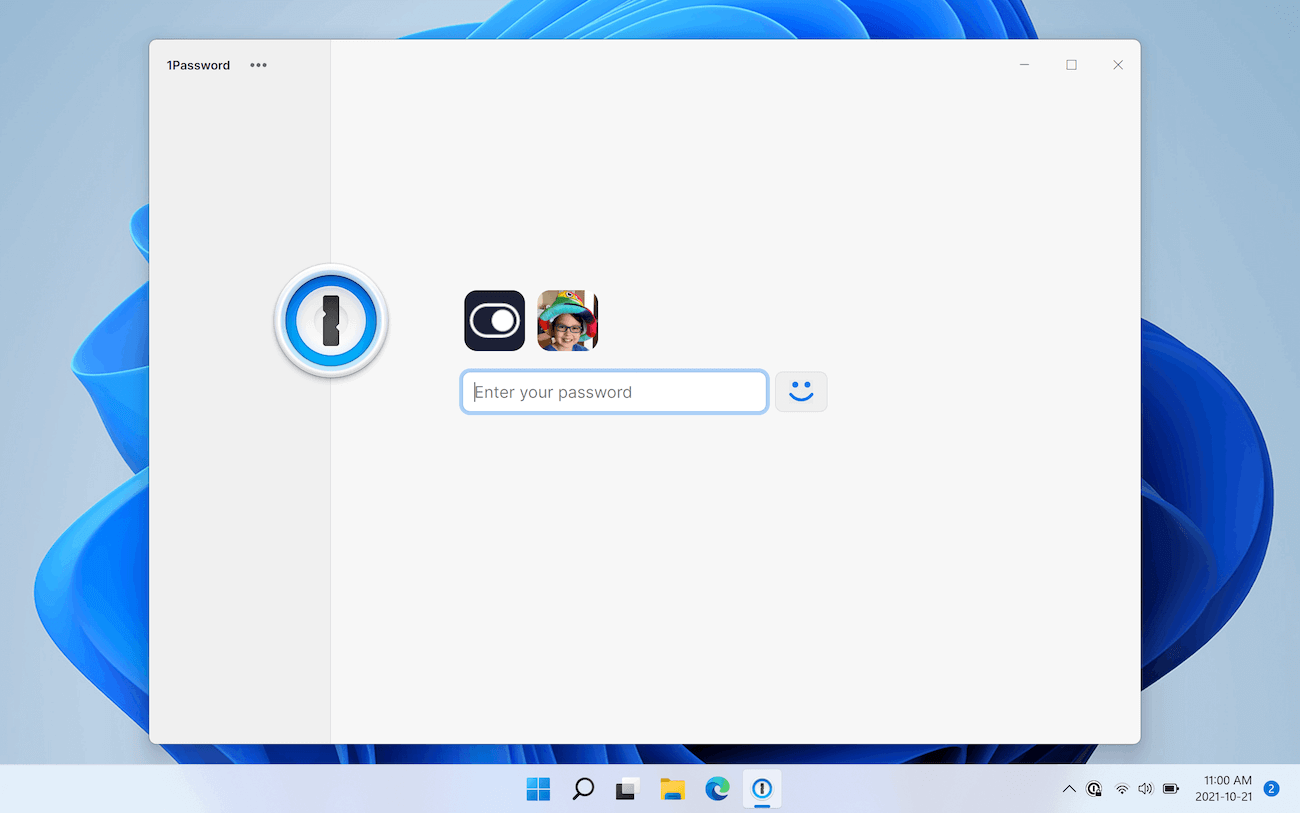Viewport: 1300px width, 813px height.
Task: Click the 1Password system tray icon
Action: [1094, 789]
